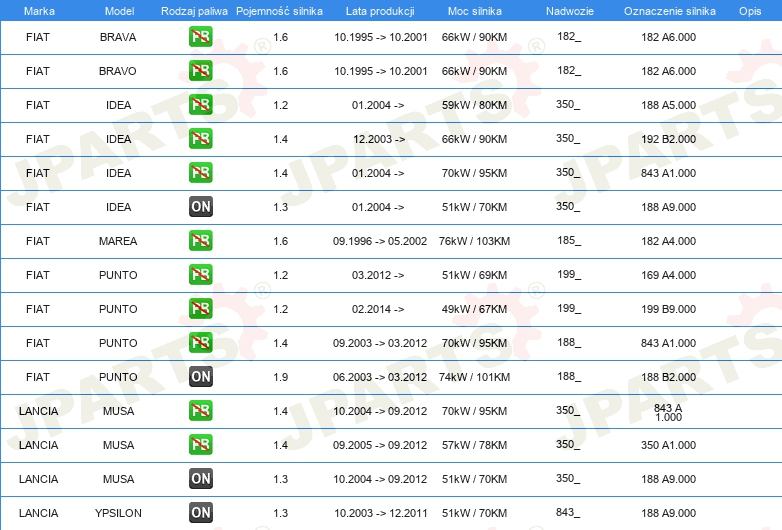
Task: Click LANCIA brand in YPSILON row
Action: click(x=38, y=513)
